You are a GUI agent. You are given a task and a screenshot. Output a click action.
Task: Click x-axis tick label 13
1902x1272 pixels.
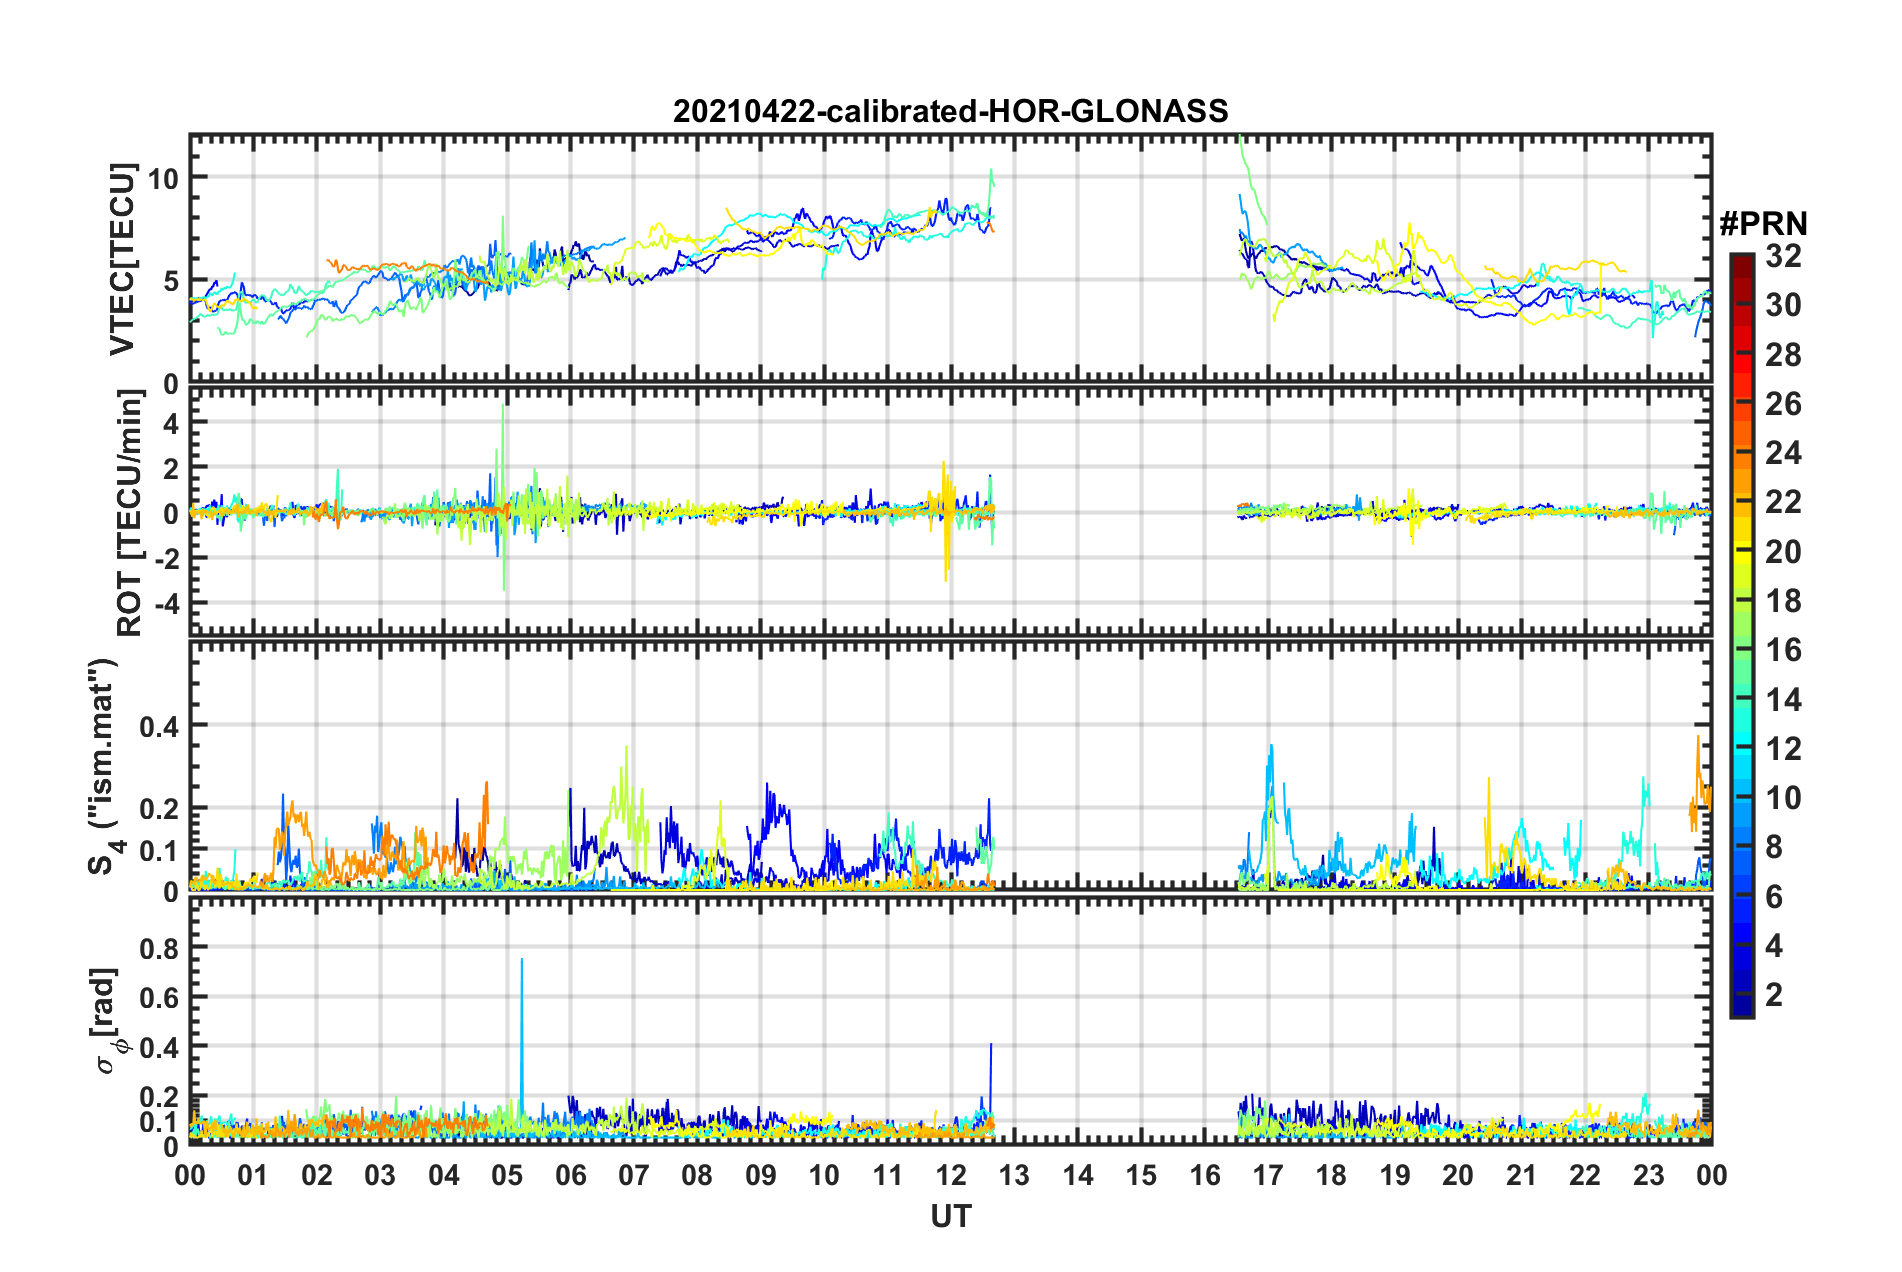(x=1014, y=1175)
